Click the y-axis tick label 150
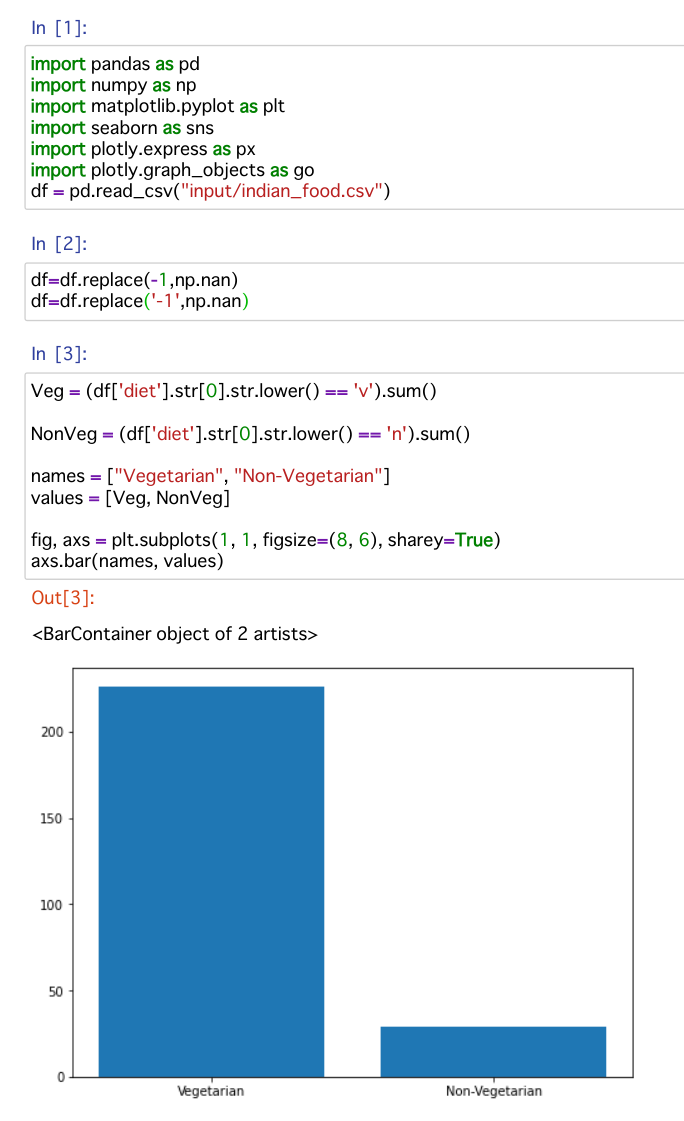Screen dimensions: 684x1121 click(52, 819)
